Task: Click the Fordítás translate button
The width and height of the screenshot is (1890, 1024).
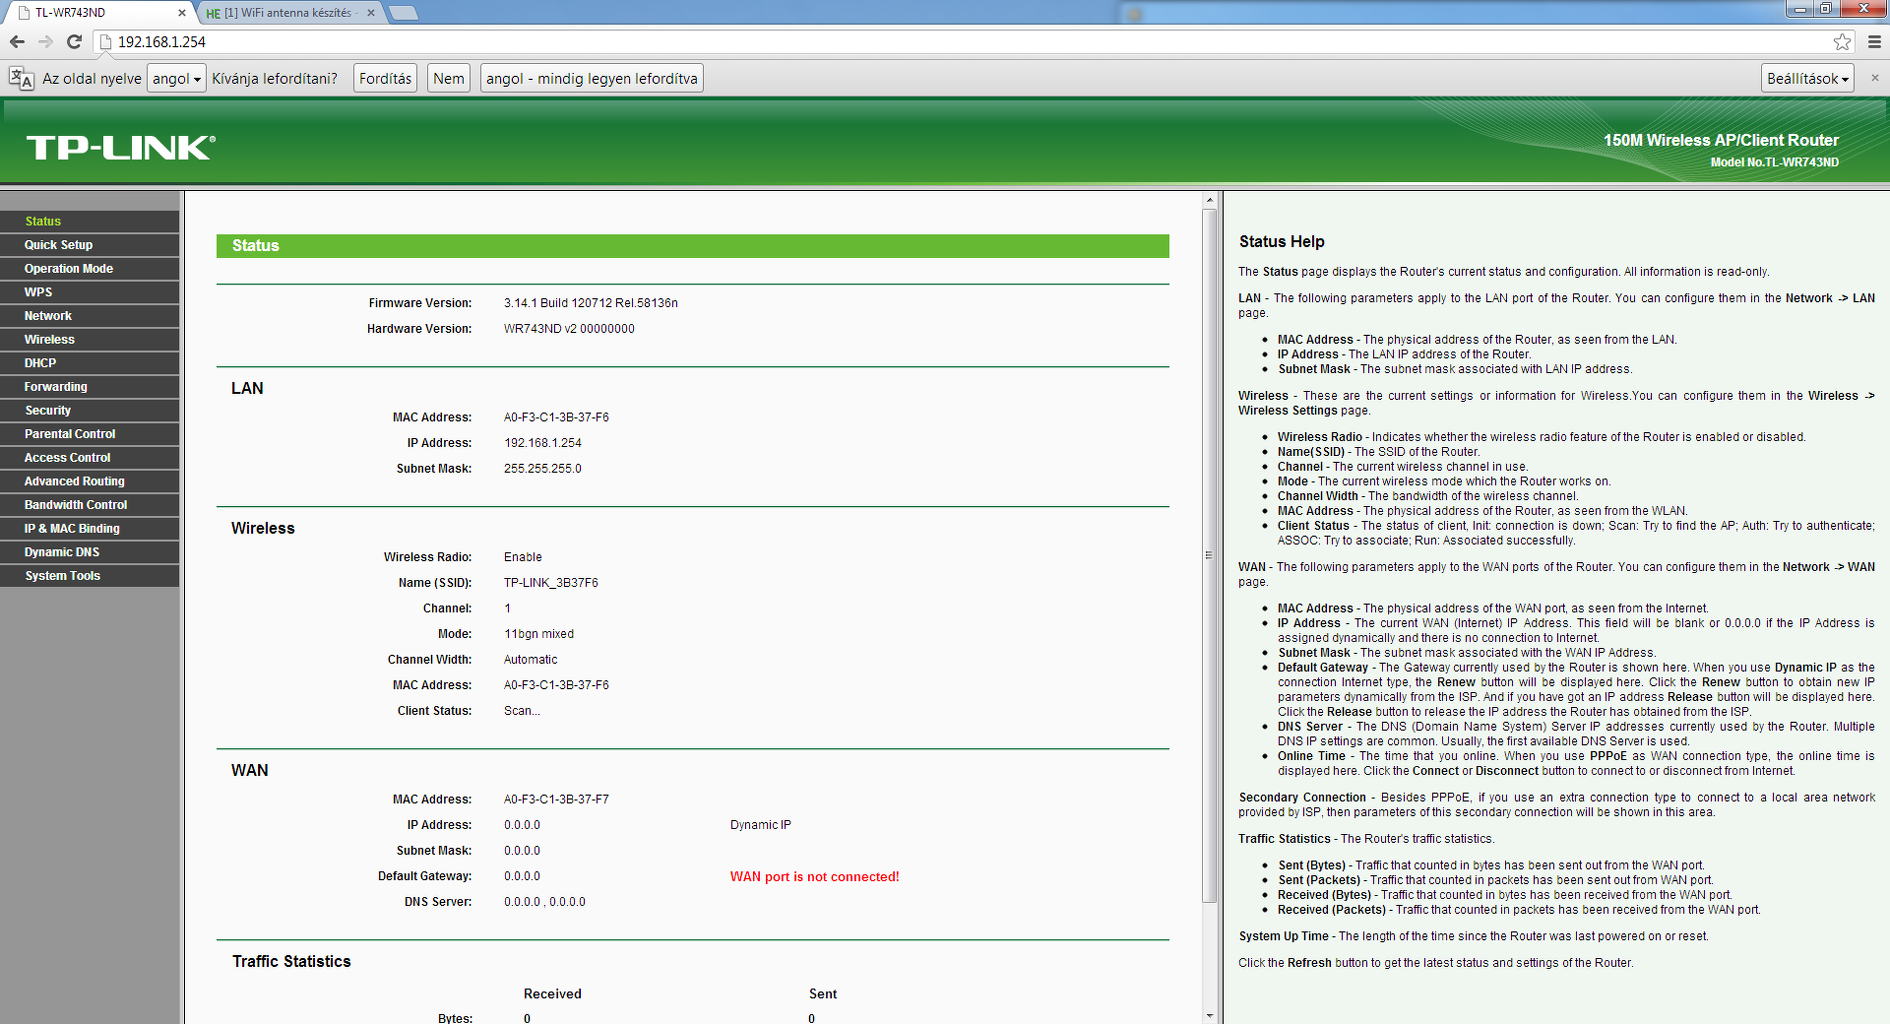Action: (x=385, y=78)
